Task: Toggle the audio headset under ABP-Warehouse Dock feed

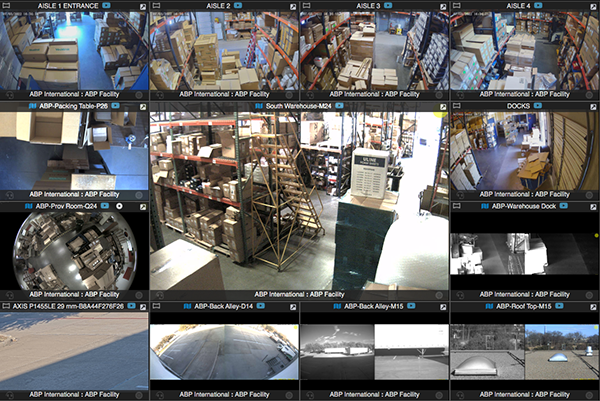Action: (x=461, y=295)
